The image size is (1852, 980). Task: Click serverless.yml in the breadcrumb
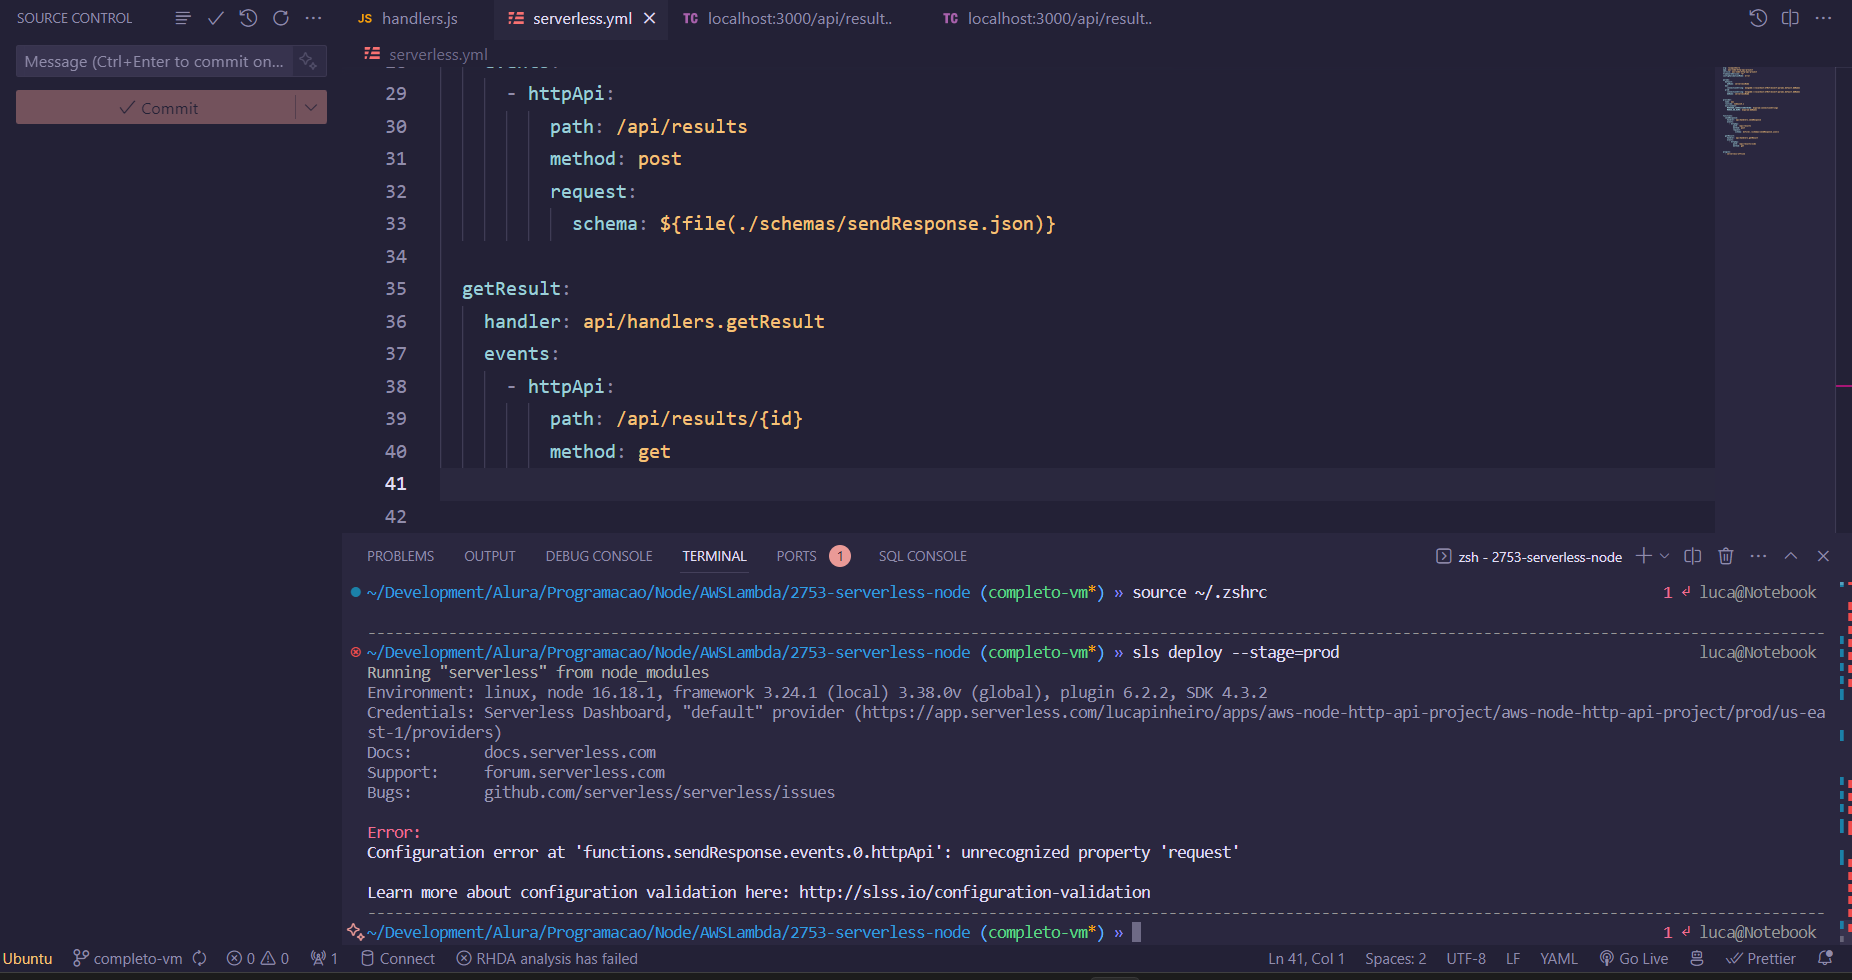[438, 54]
